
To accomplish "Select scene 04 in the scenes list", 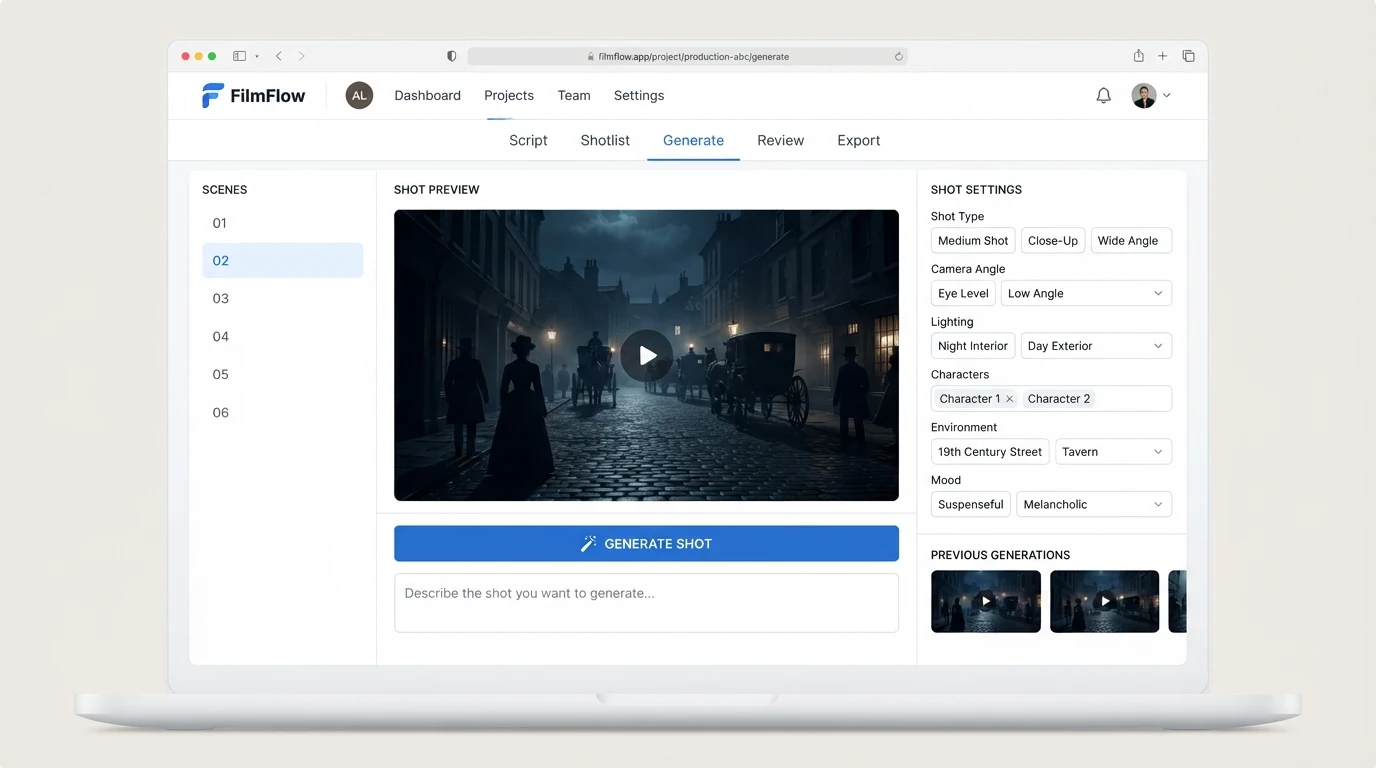I will [283, 337].
